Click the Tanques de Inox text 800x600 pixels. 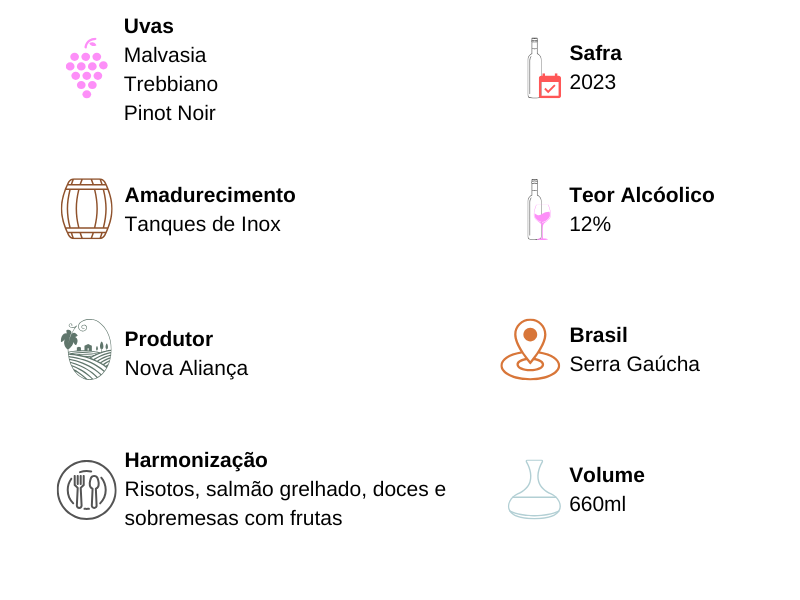pos(203,224)
